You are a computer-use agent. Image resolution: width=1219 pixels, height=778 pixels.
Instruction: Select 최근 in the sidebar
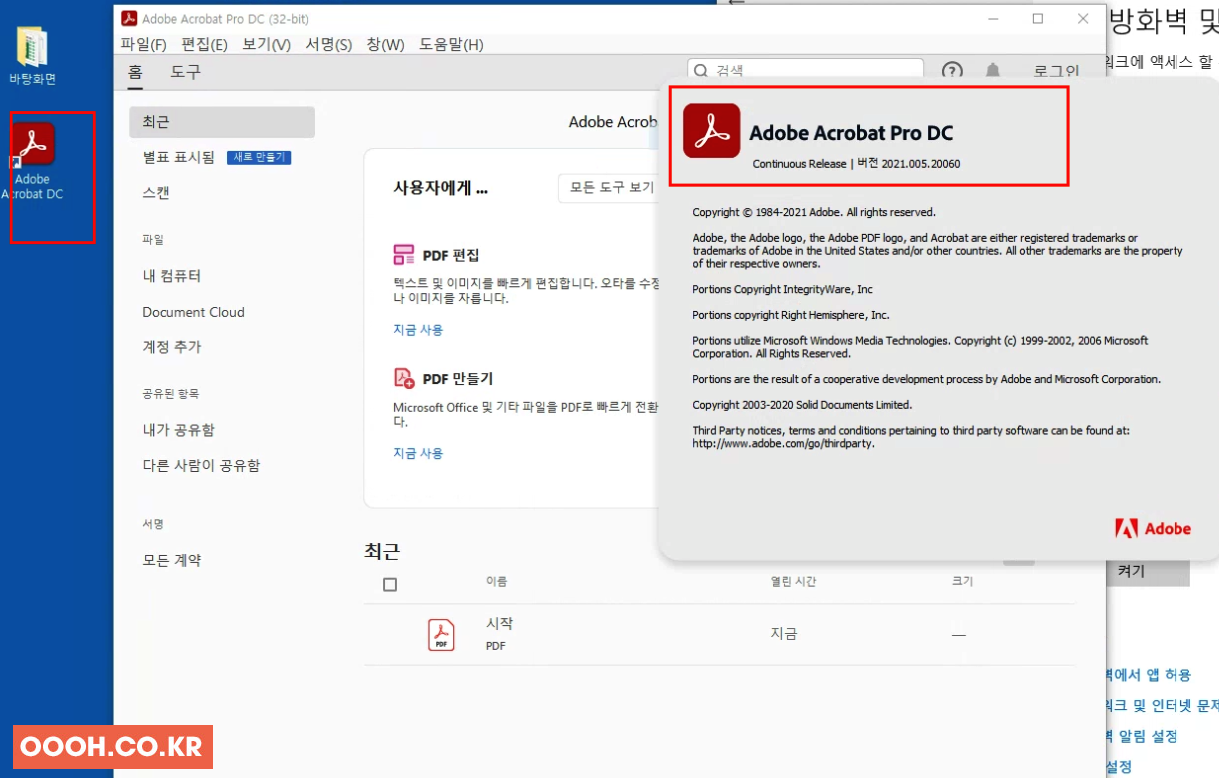[222, 122]
